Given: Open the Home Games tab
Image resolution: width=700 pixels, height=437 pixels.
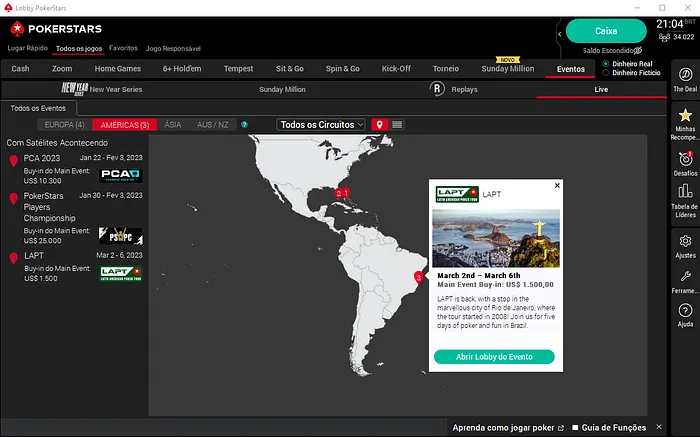Looking at the screenshot, I should [118, 69].
